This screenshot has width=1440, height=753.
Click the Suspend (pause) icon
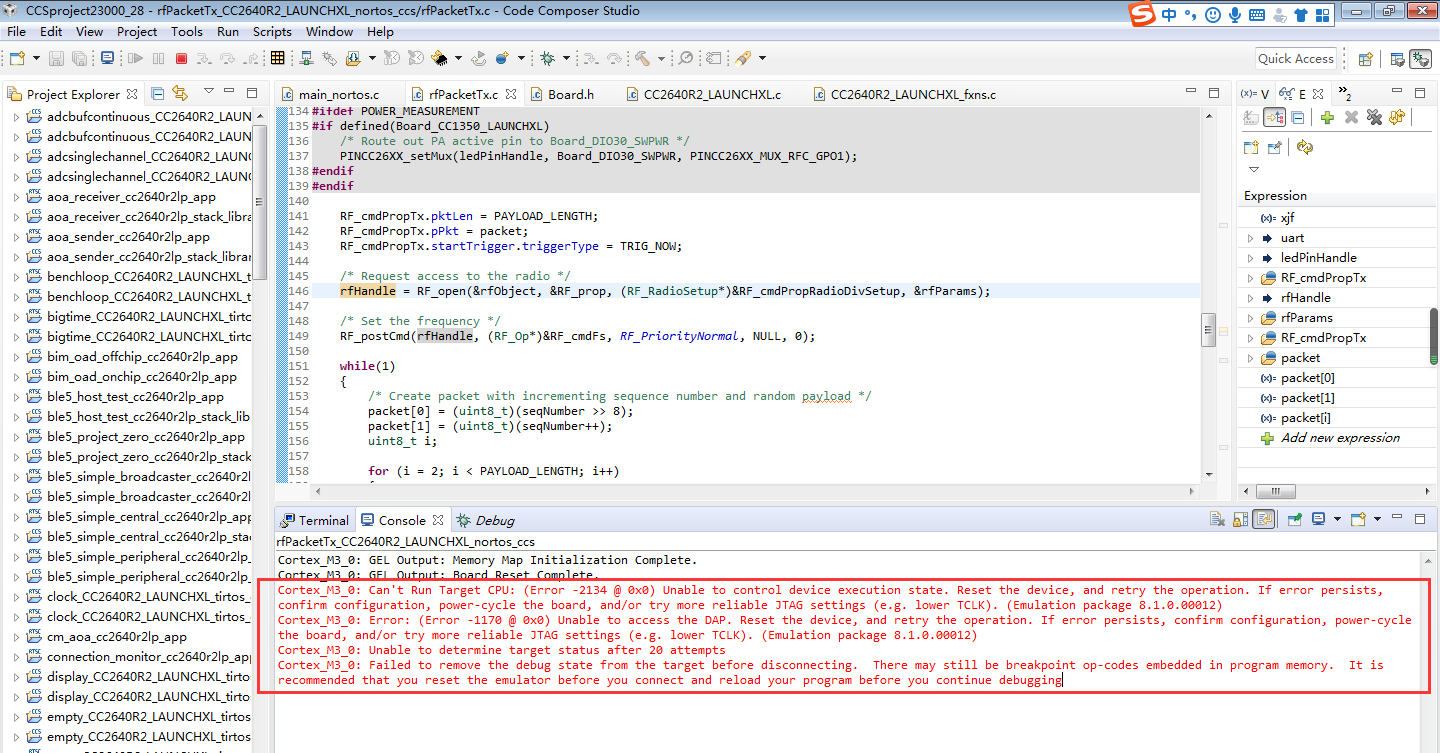tap(158, 59)
